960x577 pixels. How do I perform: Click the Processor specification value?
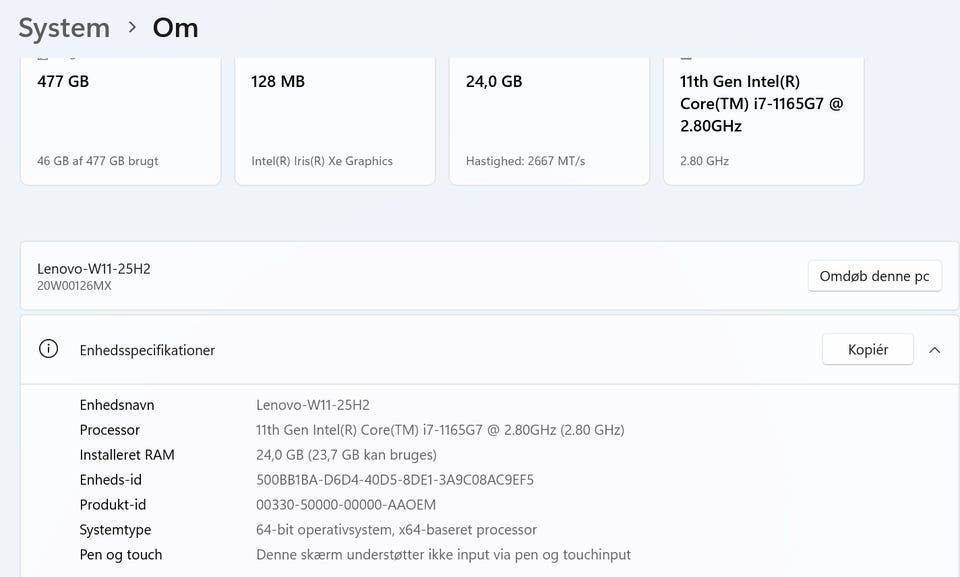pyautogui.click(x=440, y=430)
